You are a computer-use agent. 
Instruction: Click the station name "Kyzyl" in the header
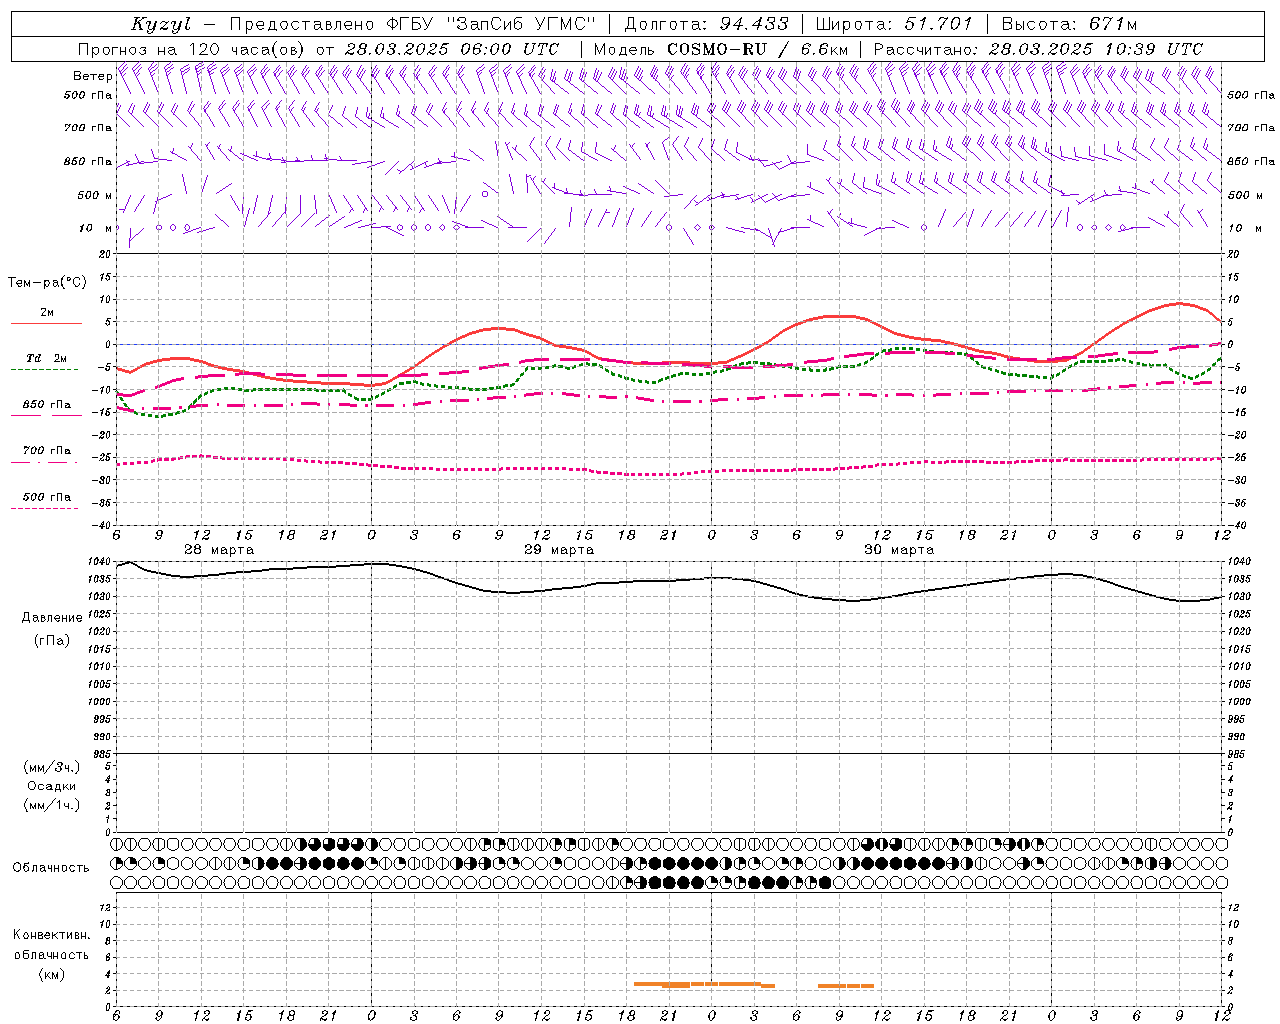(x=161, y=24)
